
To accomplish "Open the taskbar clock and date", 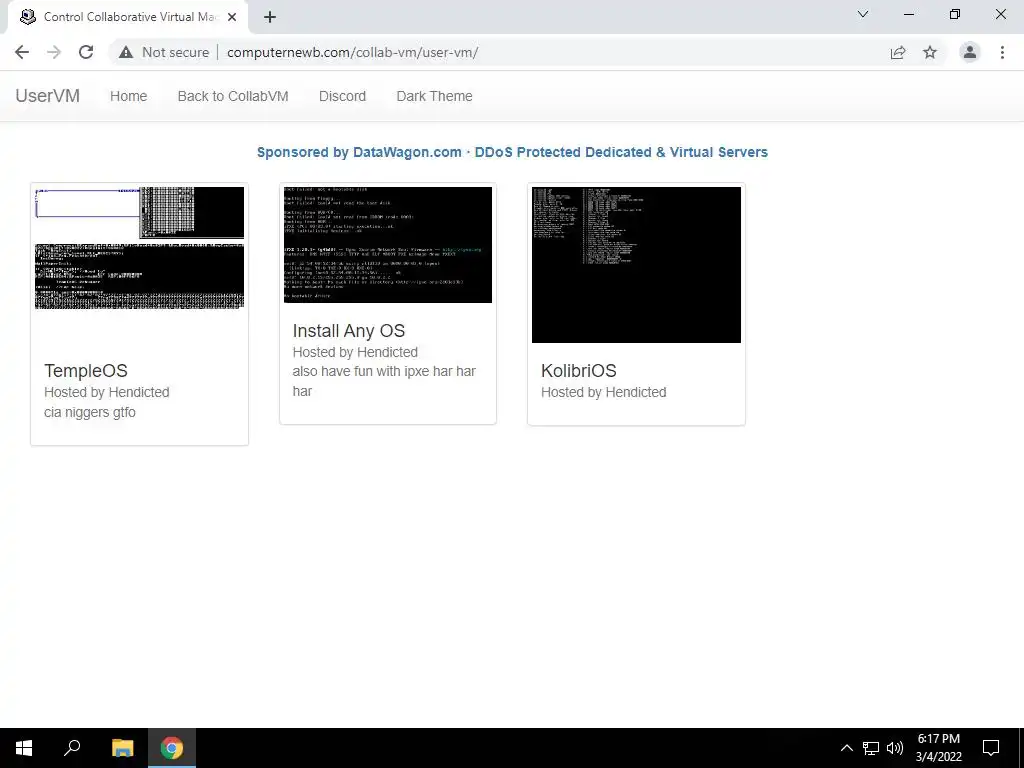I will 938,748.
